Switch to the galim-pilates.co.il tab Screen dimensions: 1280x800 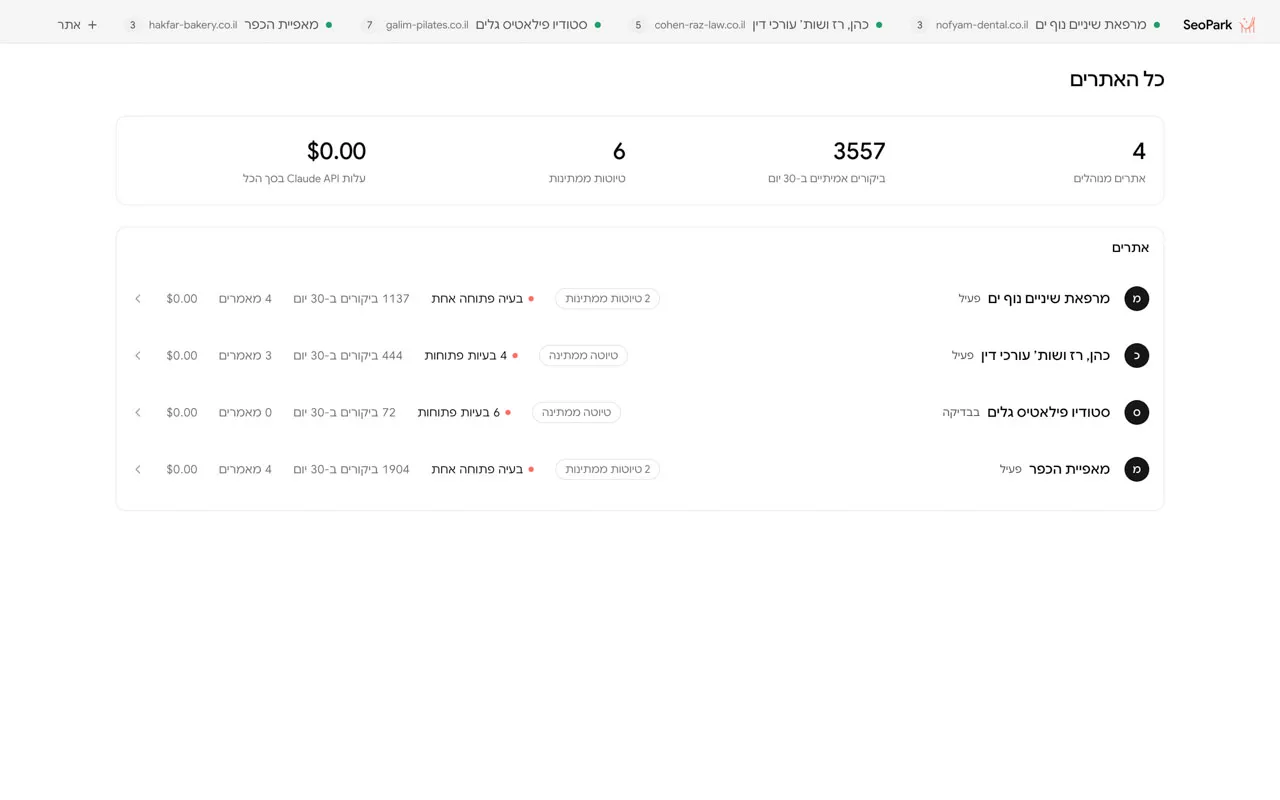pyautogui.click(x=482, y=25)
